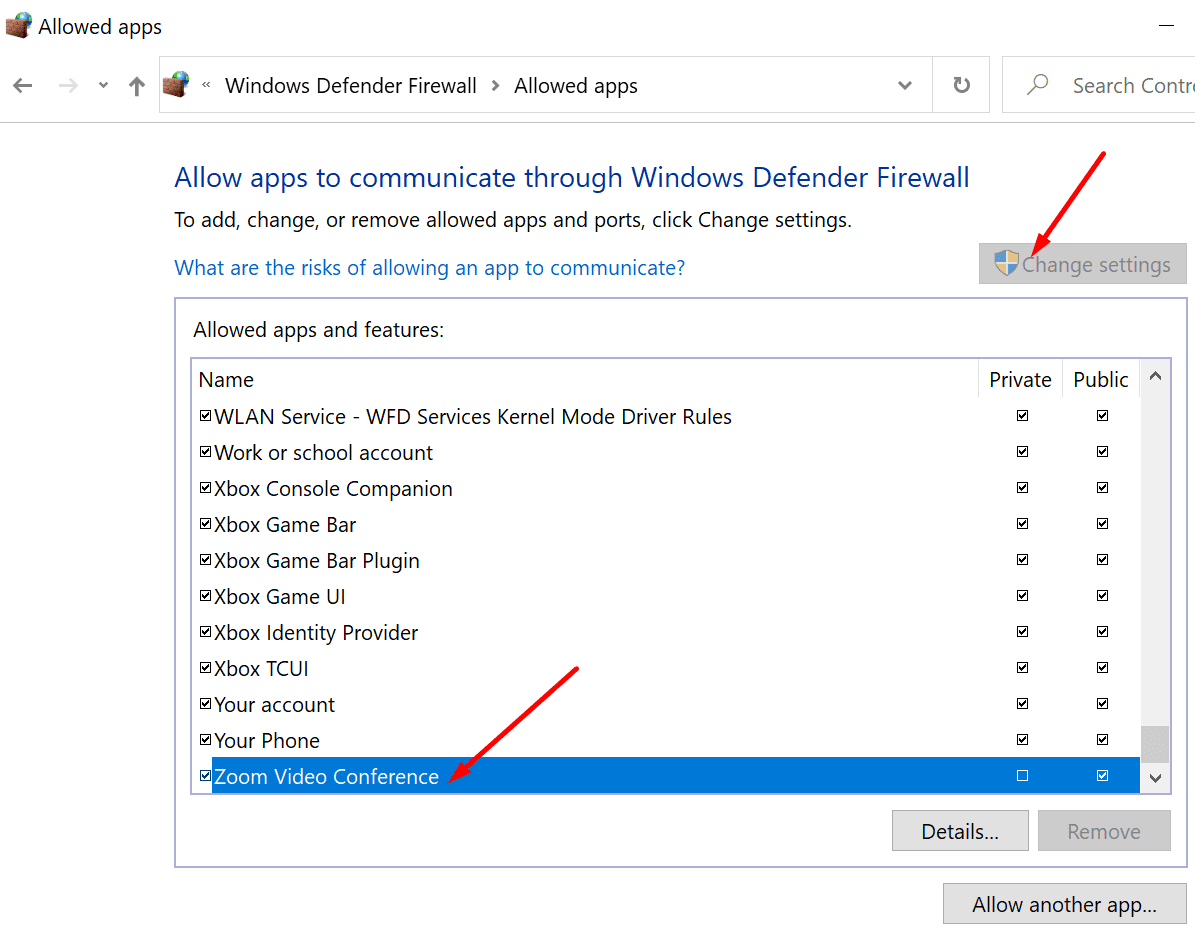
Task: Toggle Zoom Video Conference Private checkbox
Action: tap(1022, 775)
